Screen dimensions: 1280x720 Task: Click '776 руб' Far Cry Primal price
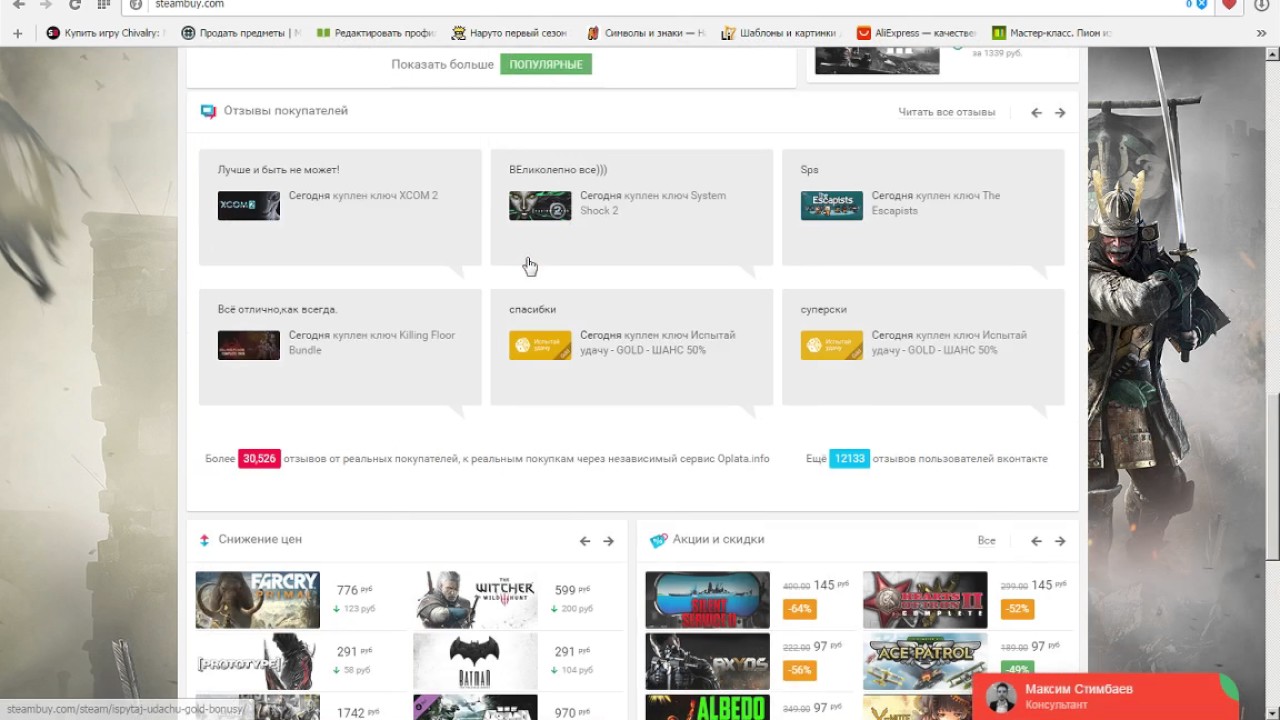pos(354,590)
